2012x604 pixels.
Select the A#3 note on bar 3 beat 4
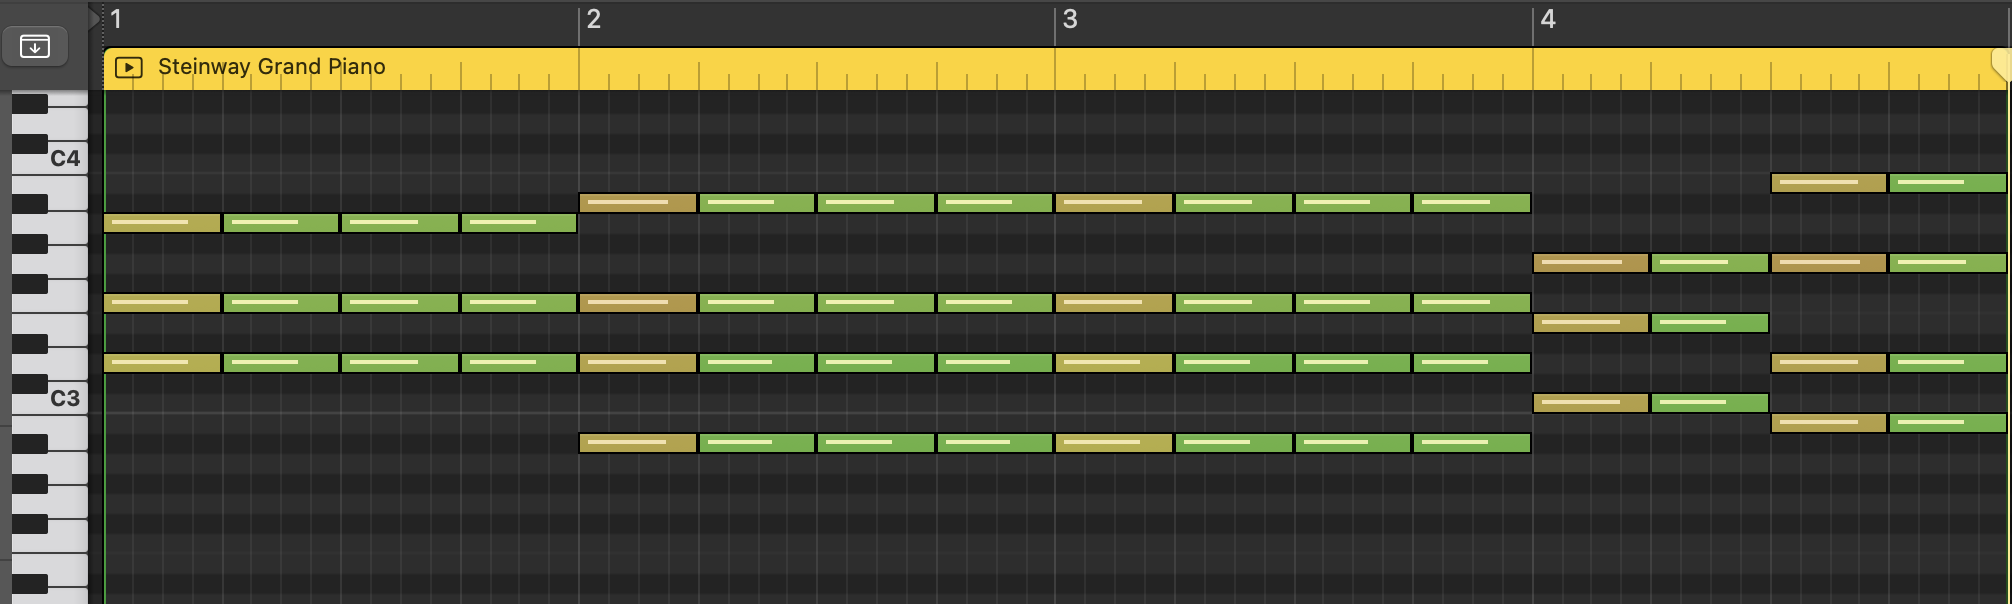(x=1472, y=203)
